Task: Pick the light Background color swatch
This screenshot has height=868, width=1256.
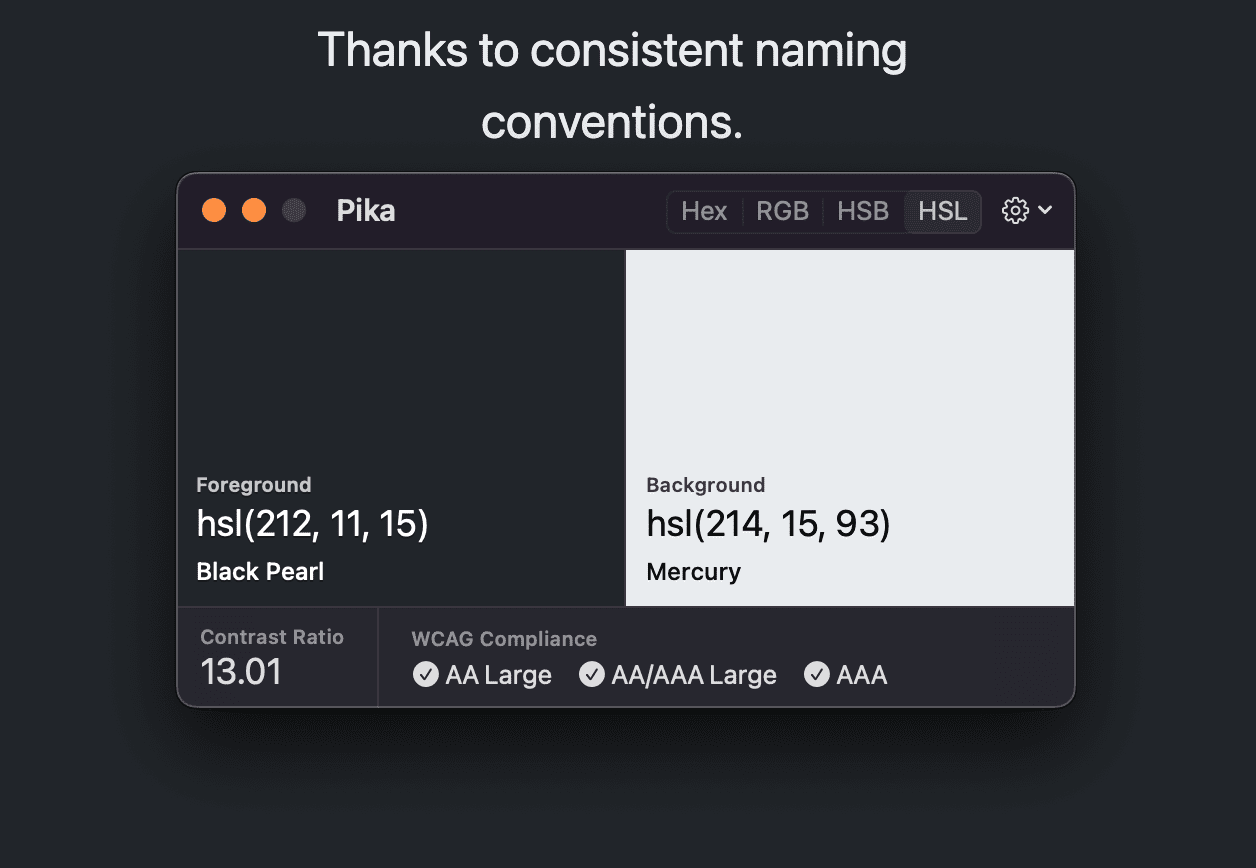Action: click(849, 360)
